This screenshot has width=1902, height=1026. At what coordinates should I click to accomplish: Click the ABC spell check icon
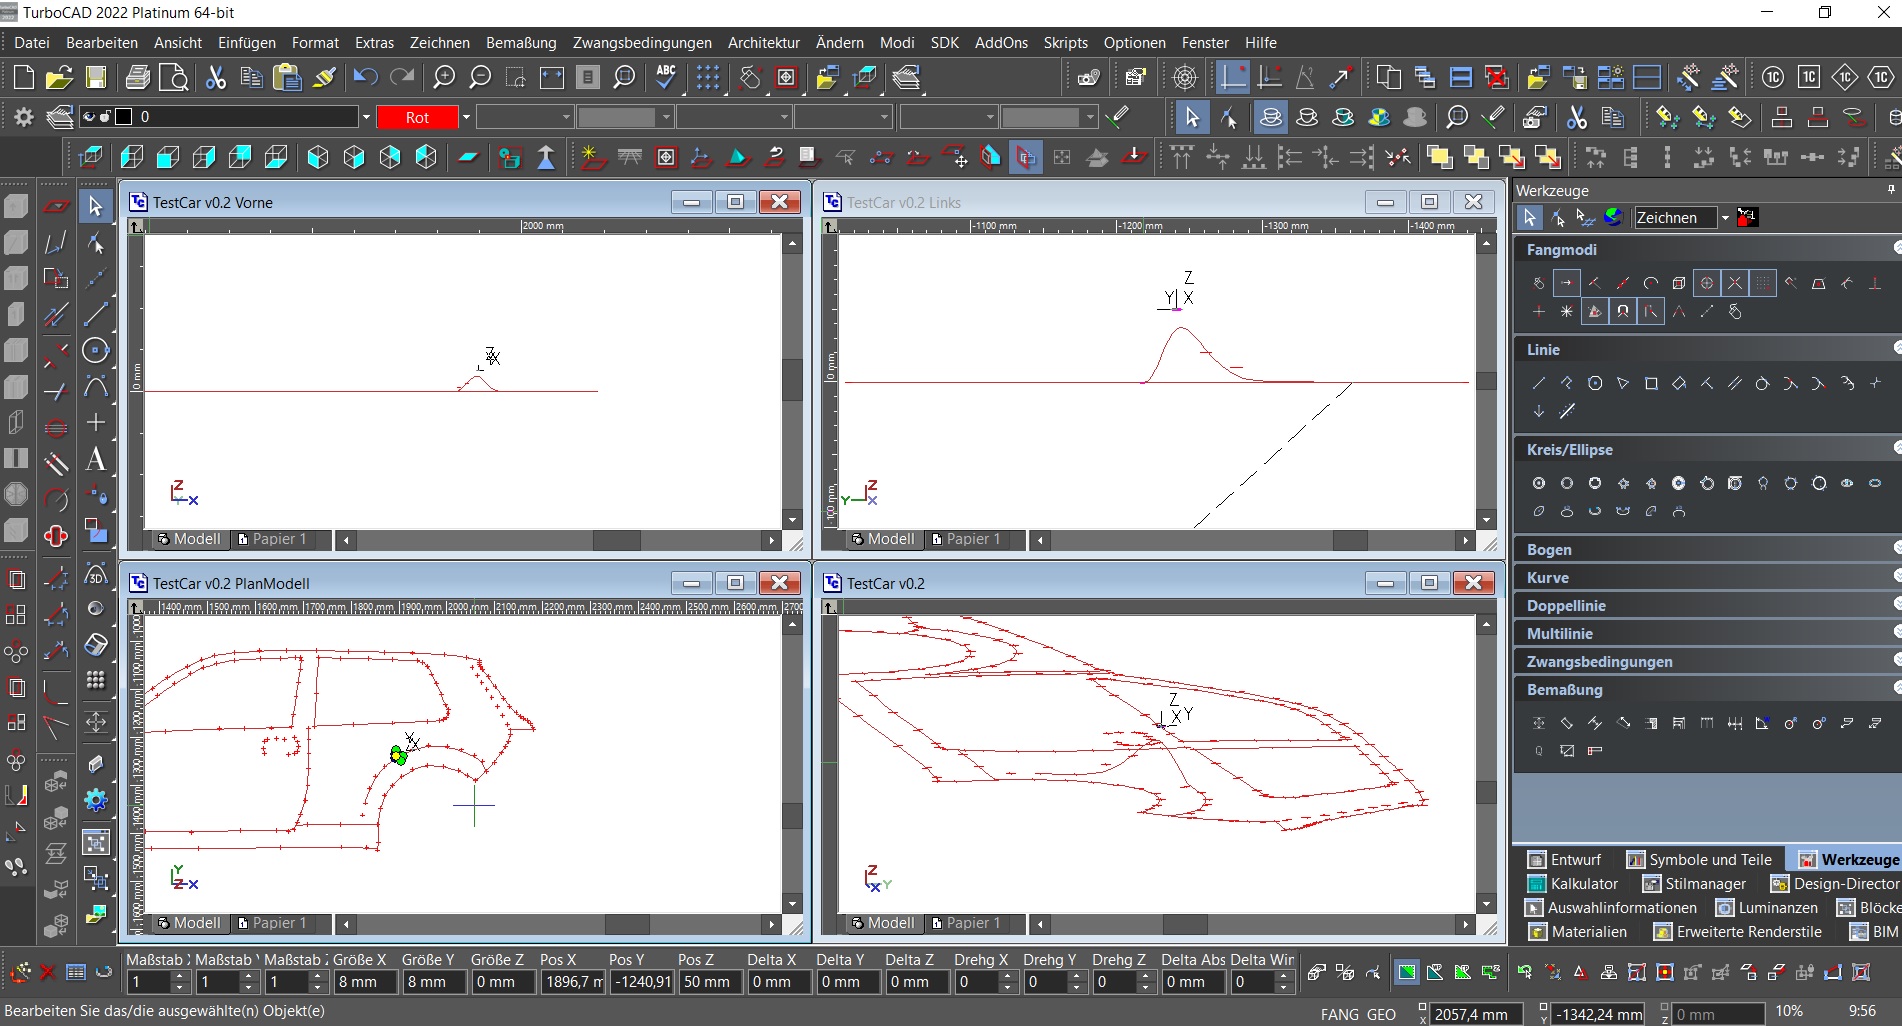point(666,77)
